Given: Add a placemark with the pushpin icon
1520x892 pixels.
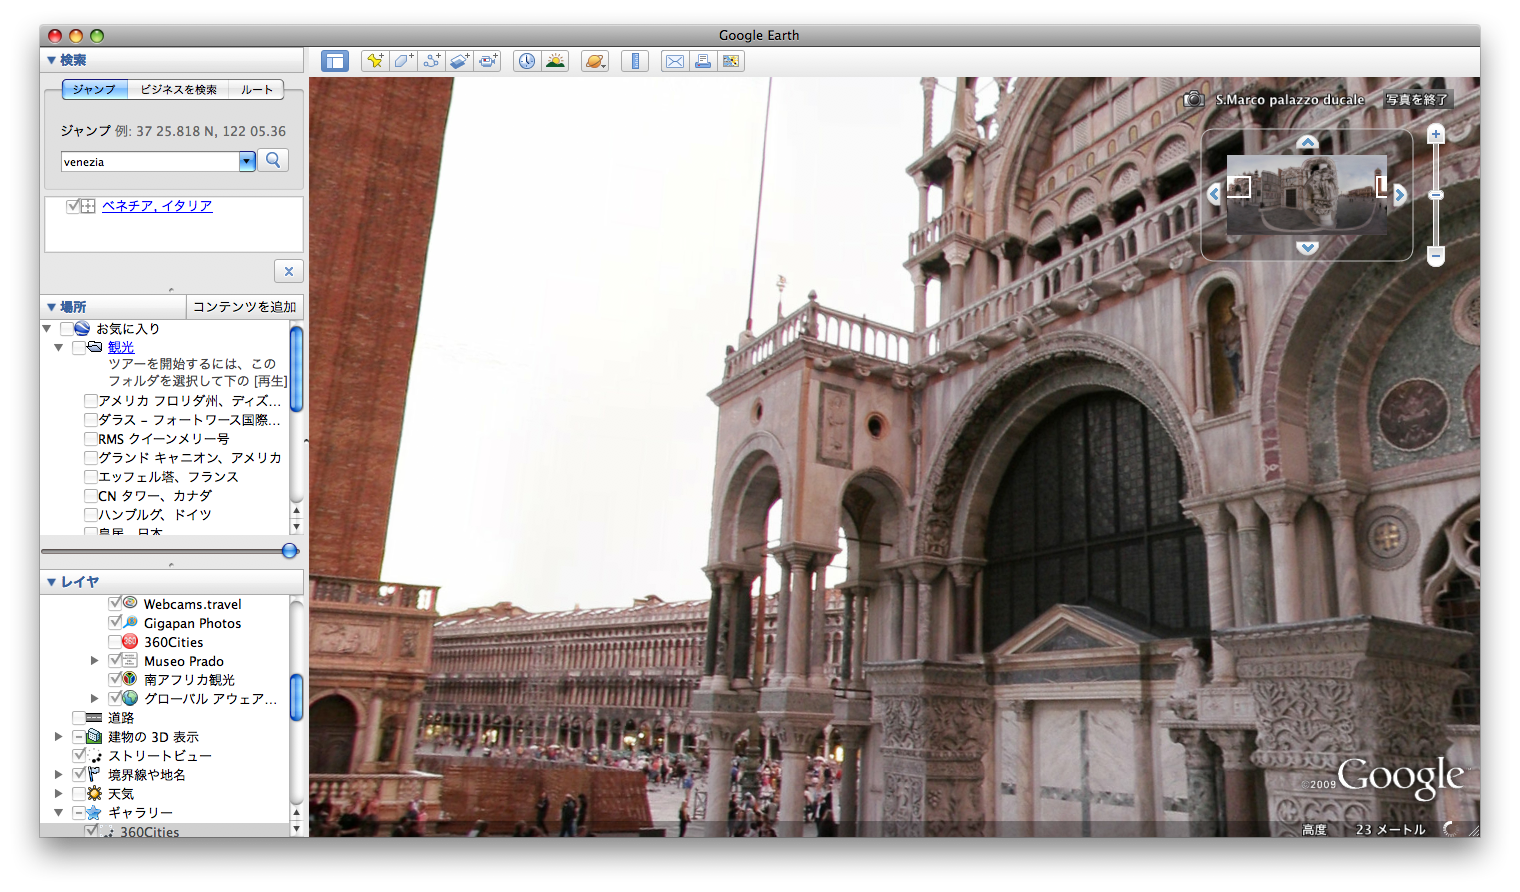Looking at the screenshot, I should click(375, 61).
